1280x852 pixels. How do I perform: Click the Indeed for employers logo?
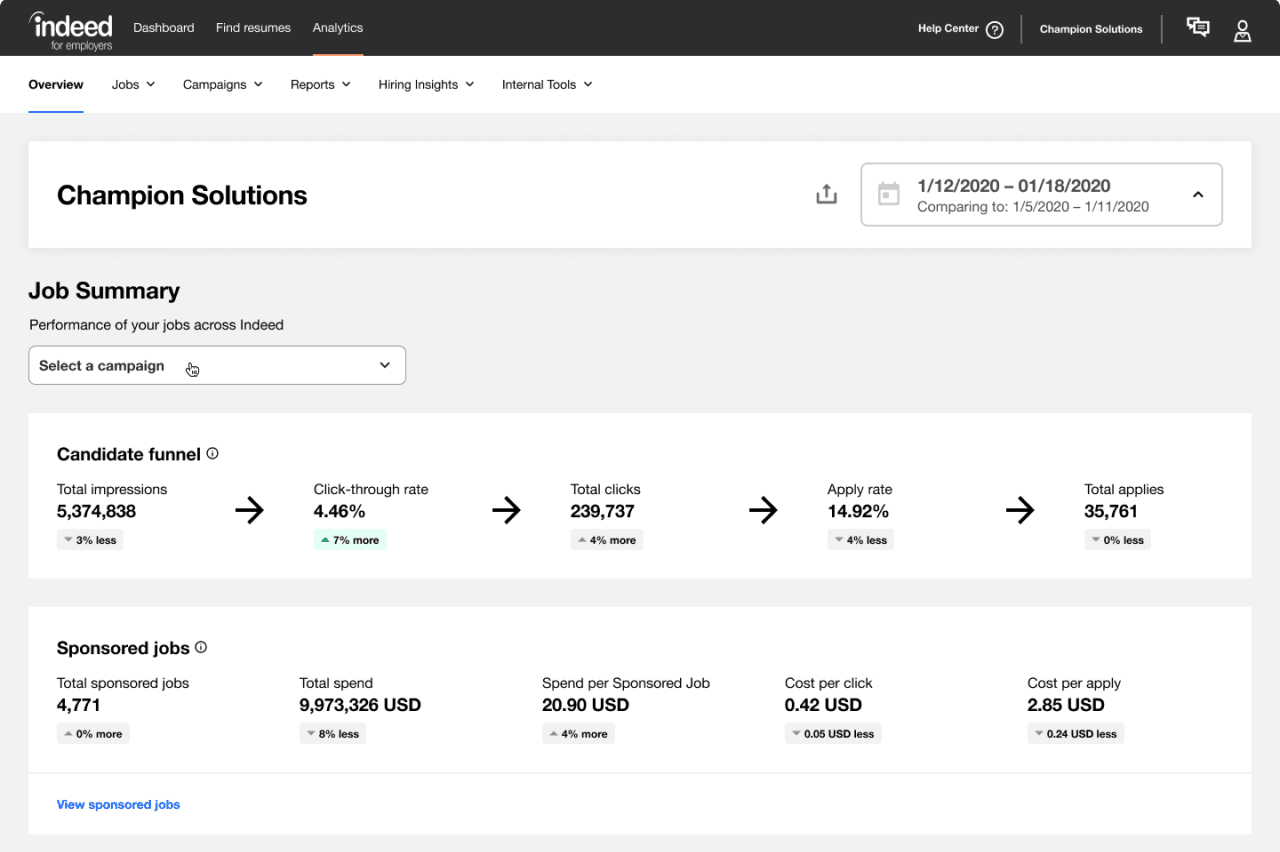[71, 29]
